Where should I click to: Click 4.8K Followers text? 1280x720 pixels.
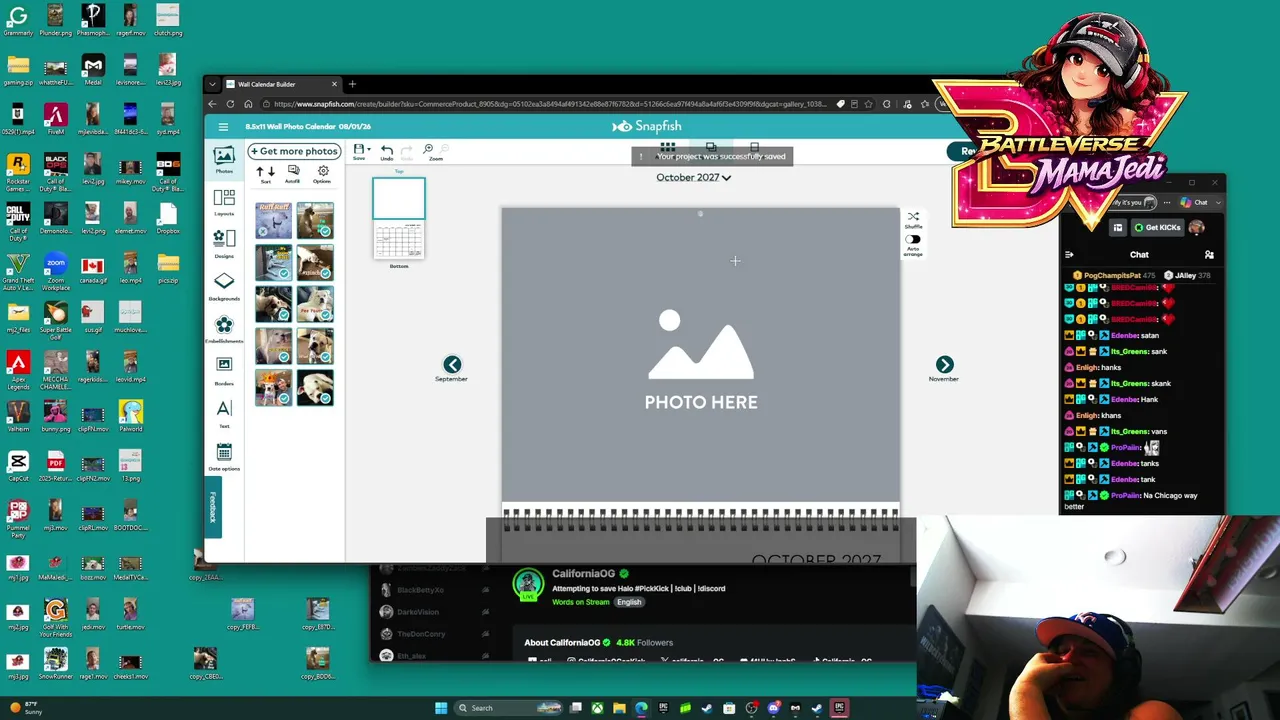[x=645, y=642]
